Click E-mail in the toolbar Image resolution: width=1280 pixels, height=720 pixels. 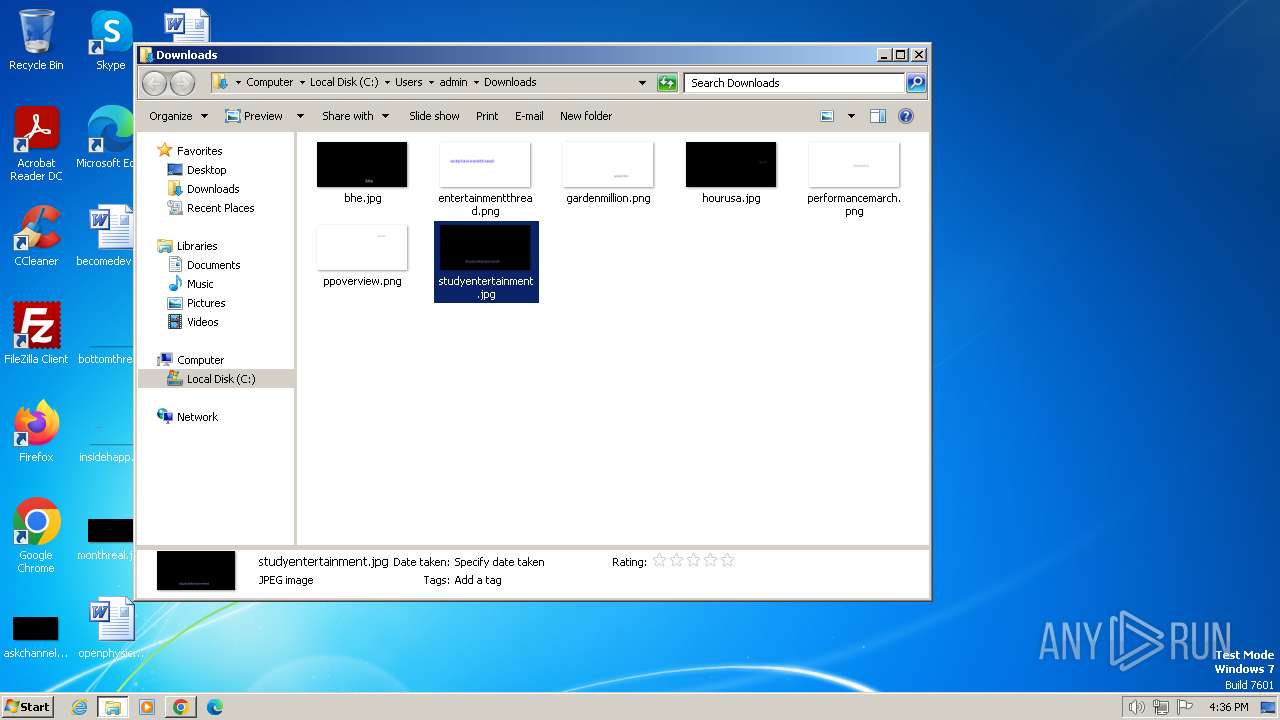[x=529, y=116]
